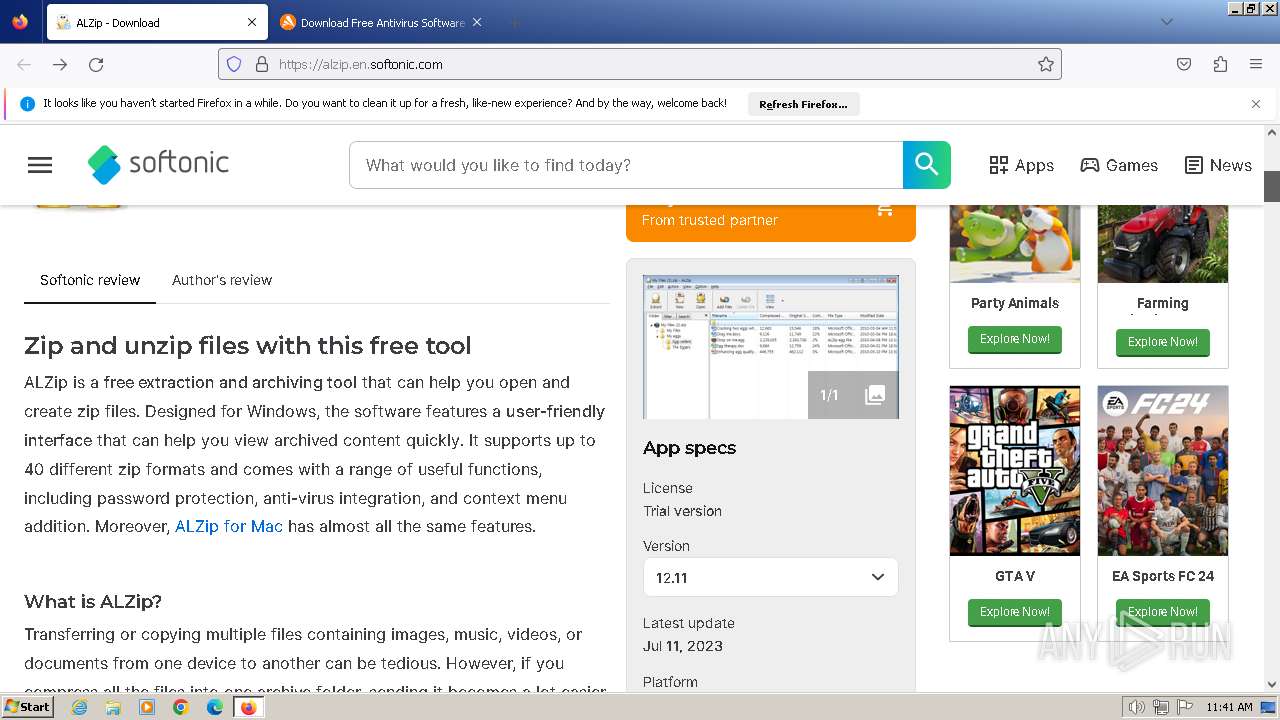The width and height of the screenshot is (1280, 720).
Task: Open the Farming game thumbnail
Action: [x=1162, y=243]
